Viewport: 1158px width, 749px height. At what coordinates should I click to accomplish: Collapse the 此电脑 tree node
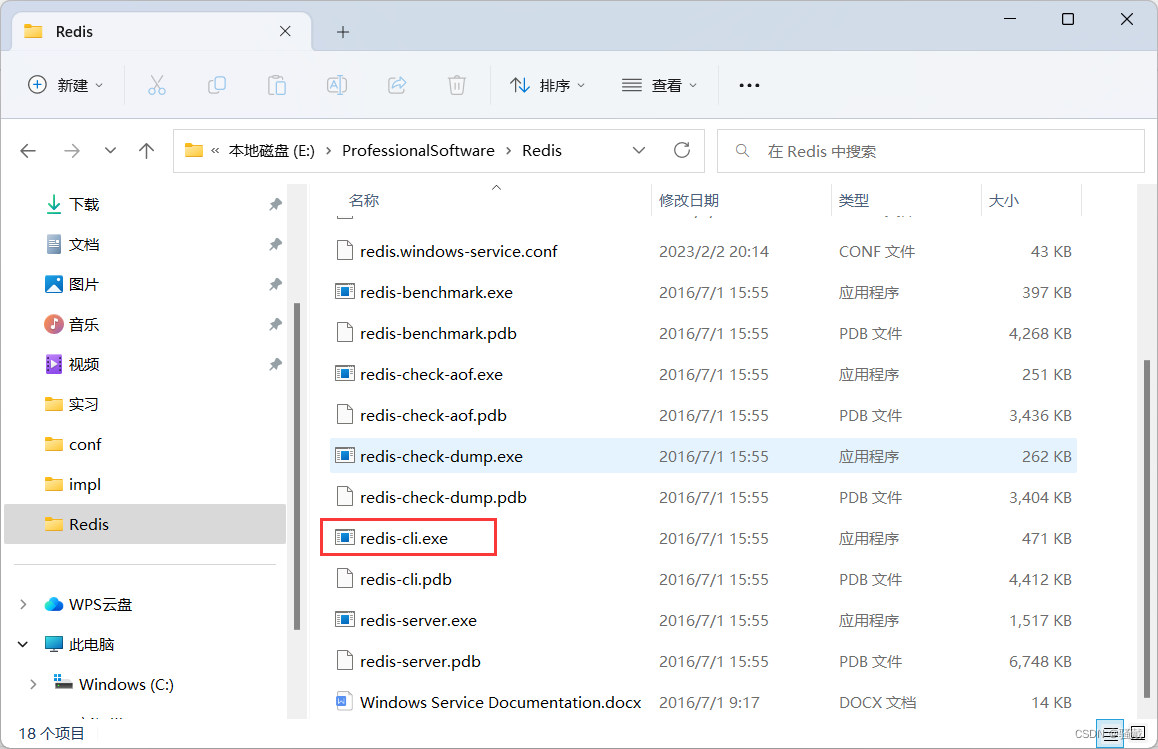tap(23, 644)
